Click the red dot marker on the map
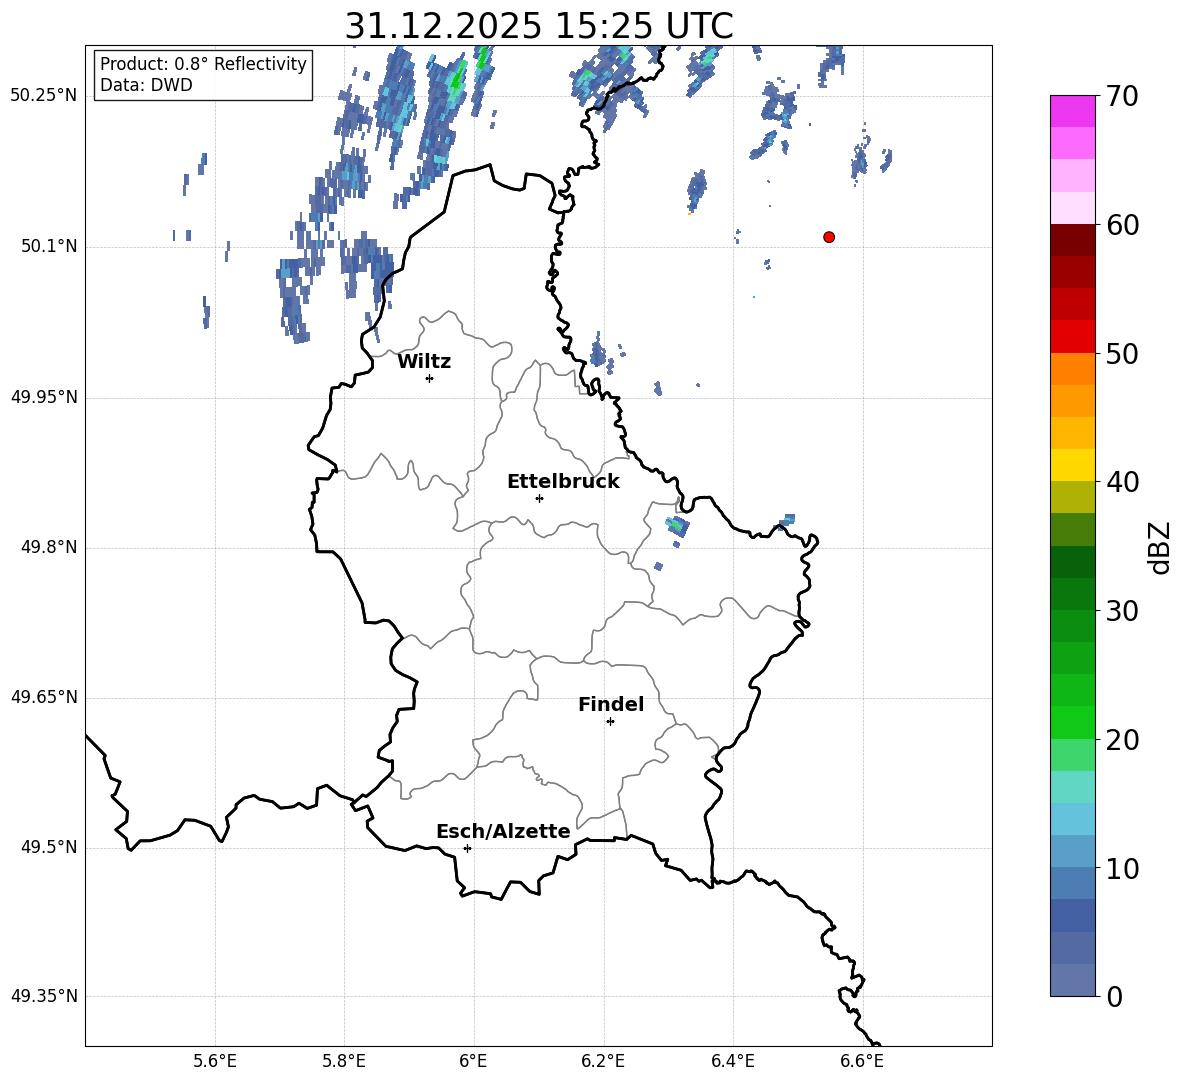This screenshot has height=1081, width=1184. (829, 237)
